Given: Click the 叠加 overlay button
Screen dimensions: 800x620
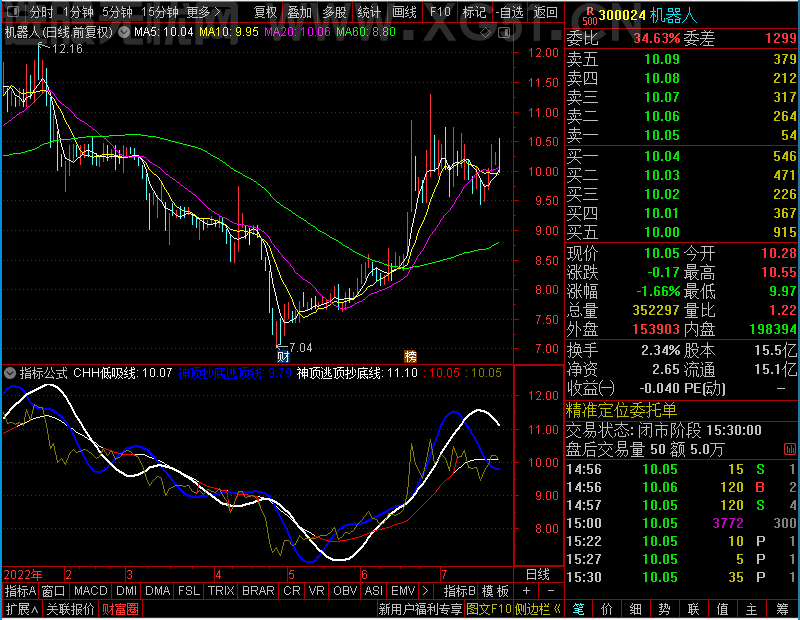Looking at the screenshot, I should click(299, 12).
